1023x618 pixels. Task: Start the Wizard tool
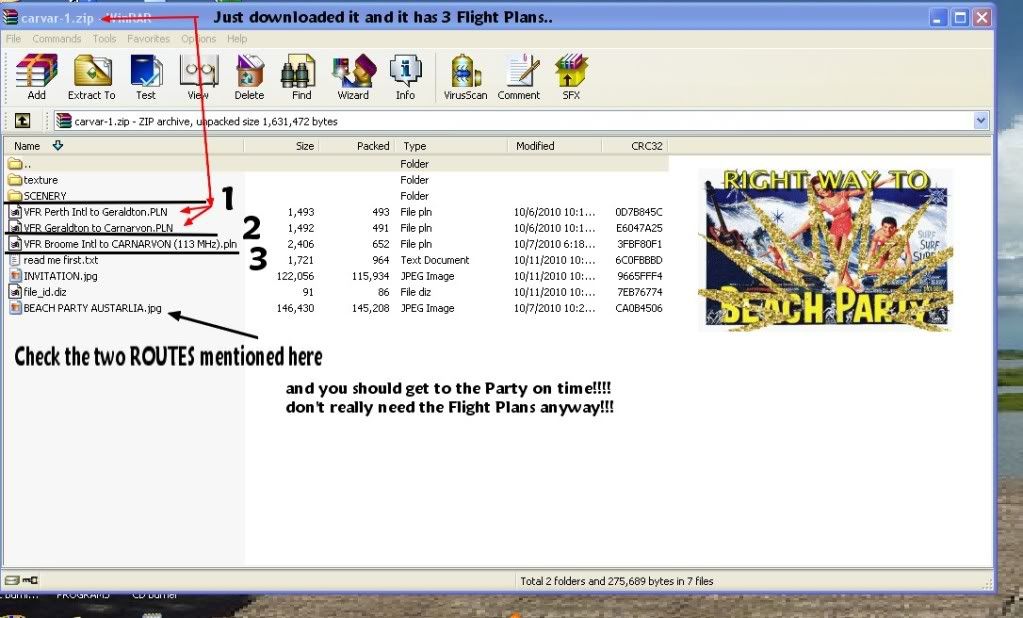coord(353,76)
